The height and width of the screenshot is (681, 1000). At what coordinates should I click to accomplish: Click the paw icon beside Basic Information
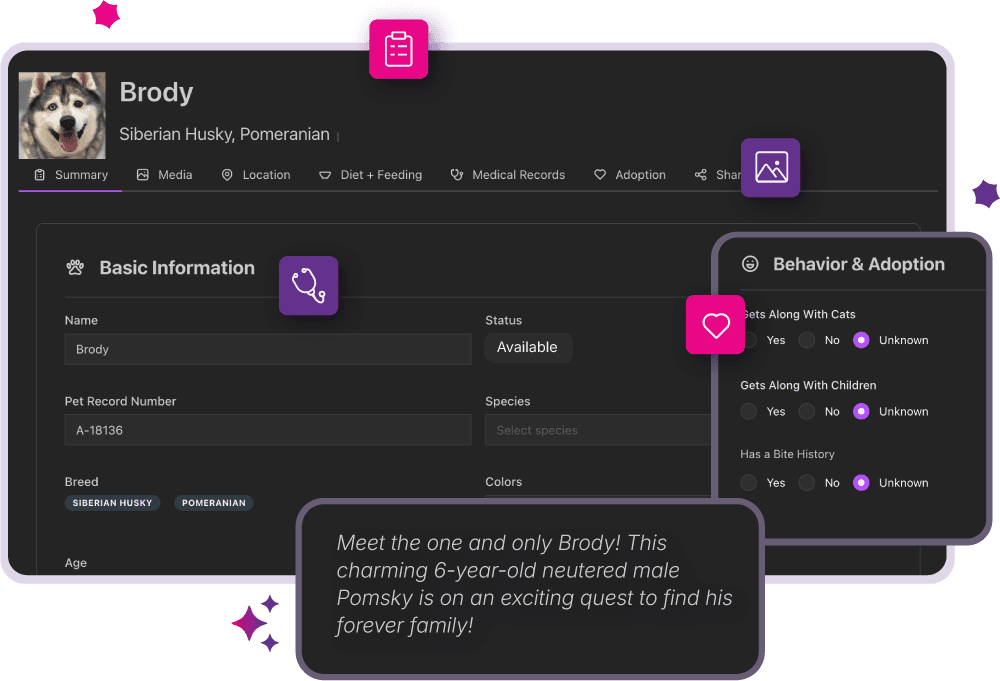click(75, 268)
